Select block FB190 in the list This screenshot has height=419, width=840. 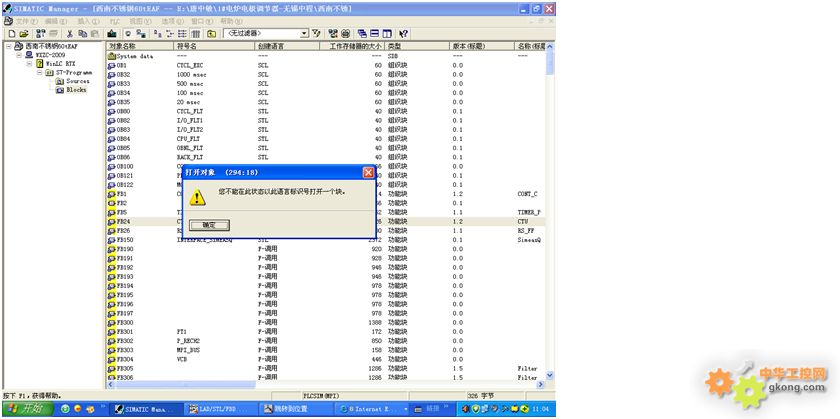121,249
